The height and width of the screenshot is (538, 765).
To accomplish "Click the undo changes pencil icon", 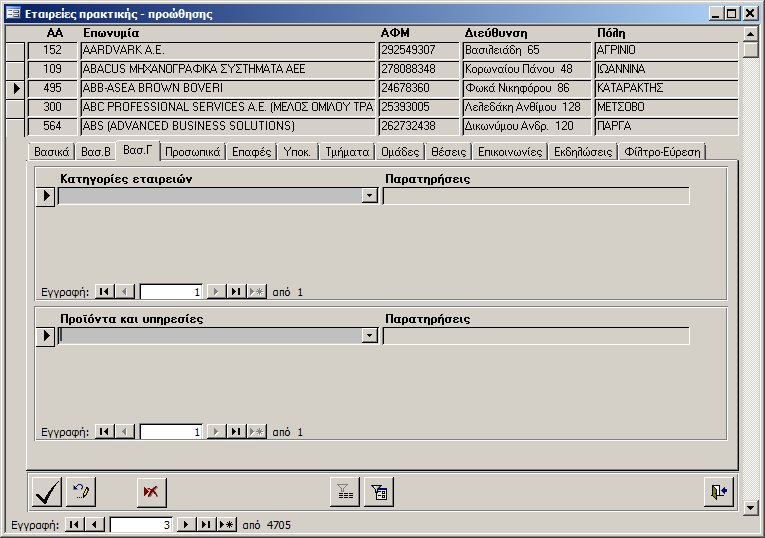I will [x=81, y=492].
